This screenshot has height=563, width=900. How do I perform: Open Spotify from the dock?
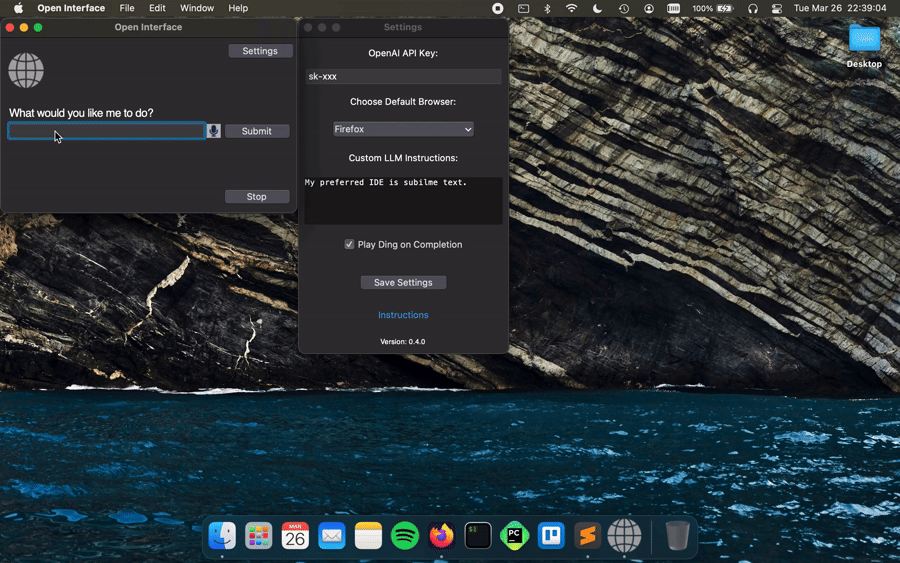405,536
